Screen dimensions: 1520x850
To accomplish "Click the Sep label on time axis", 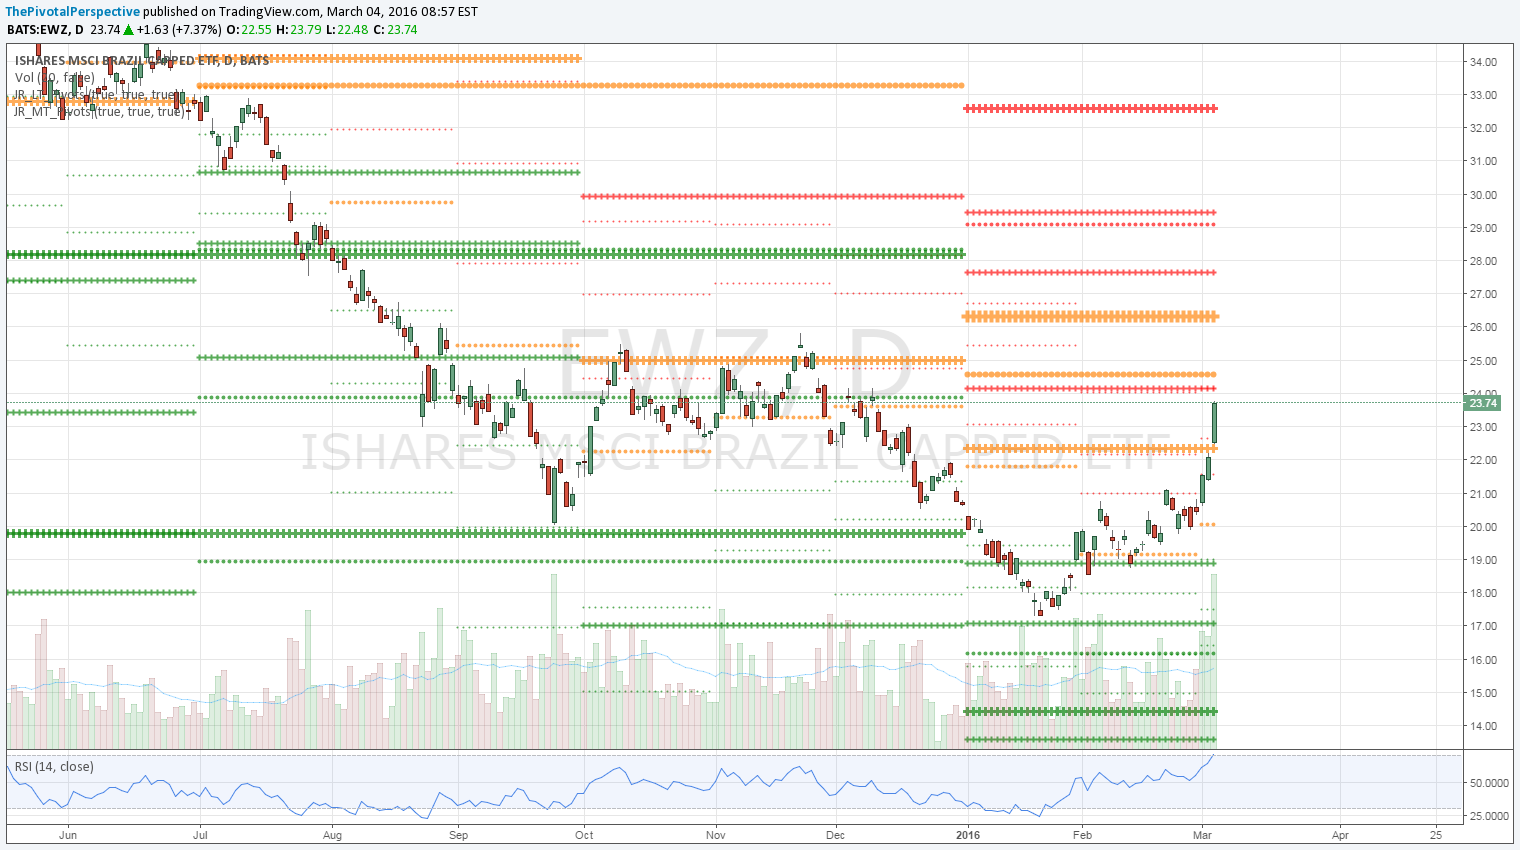I will (458, 835).
